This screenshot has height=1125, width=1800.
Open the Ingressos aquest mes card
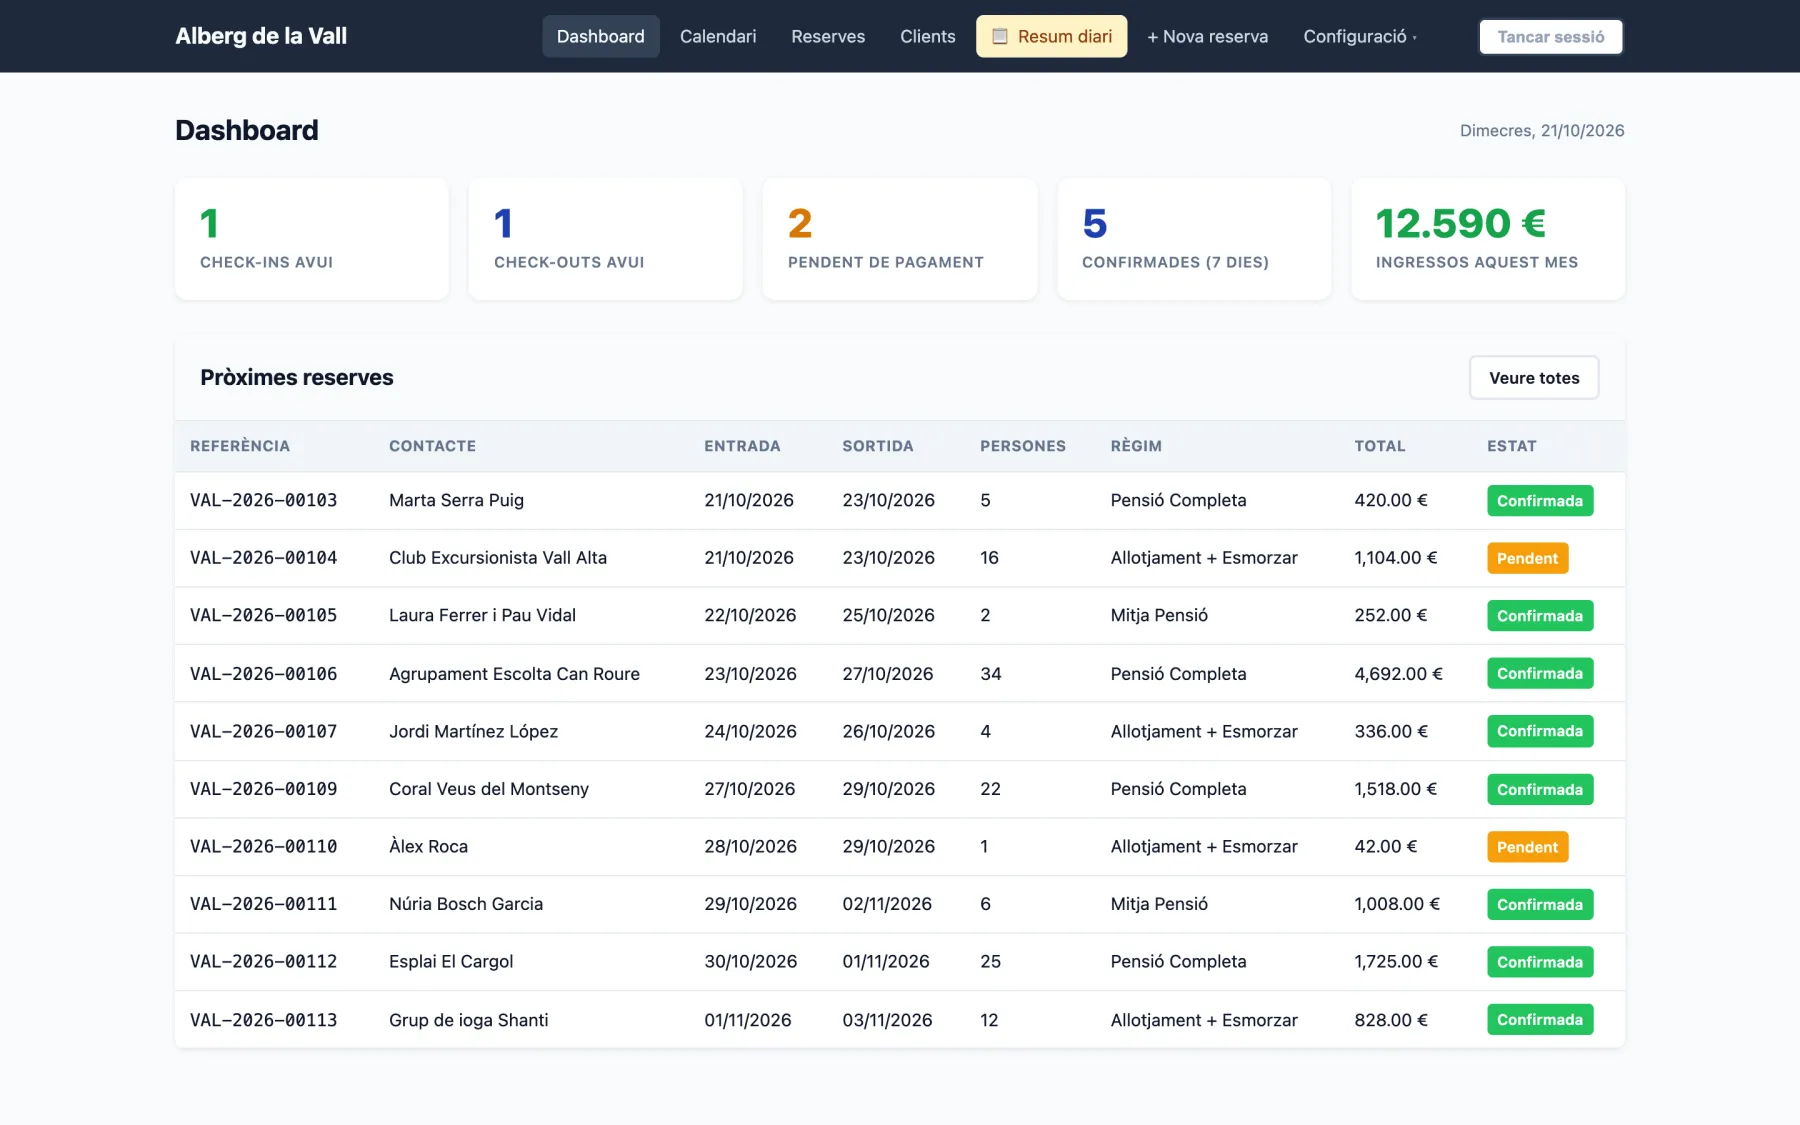pyautogui.click(x=1488, y=239)
